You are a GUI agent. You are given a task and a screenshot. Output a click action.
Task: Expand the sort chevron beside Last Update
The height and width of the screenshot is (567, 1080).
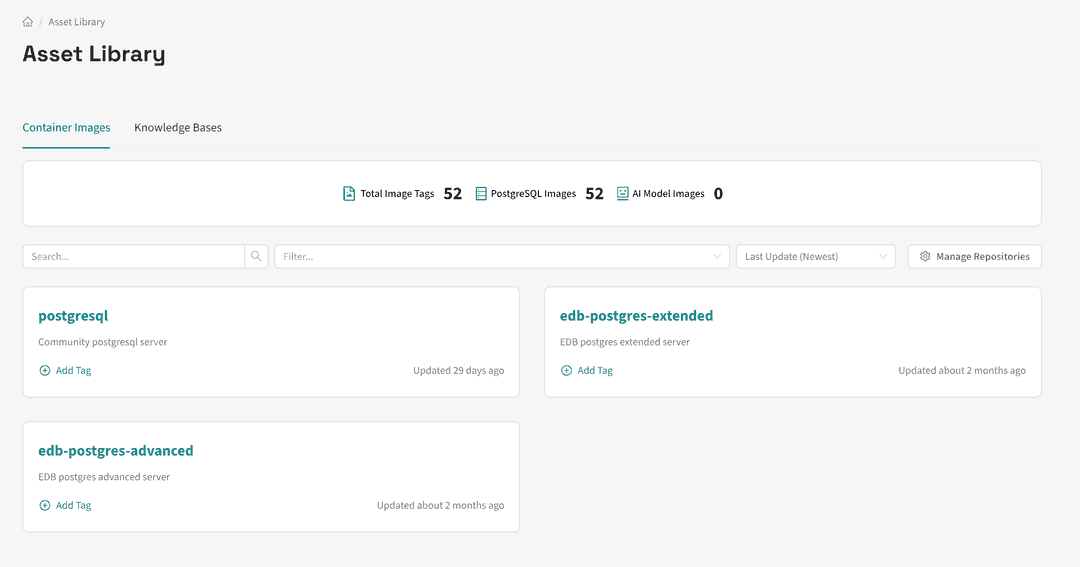(x=883, y=256)
